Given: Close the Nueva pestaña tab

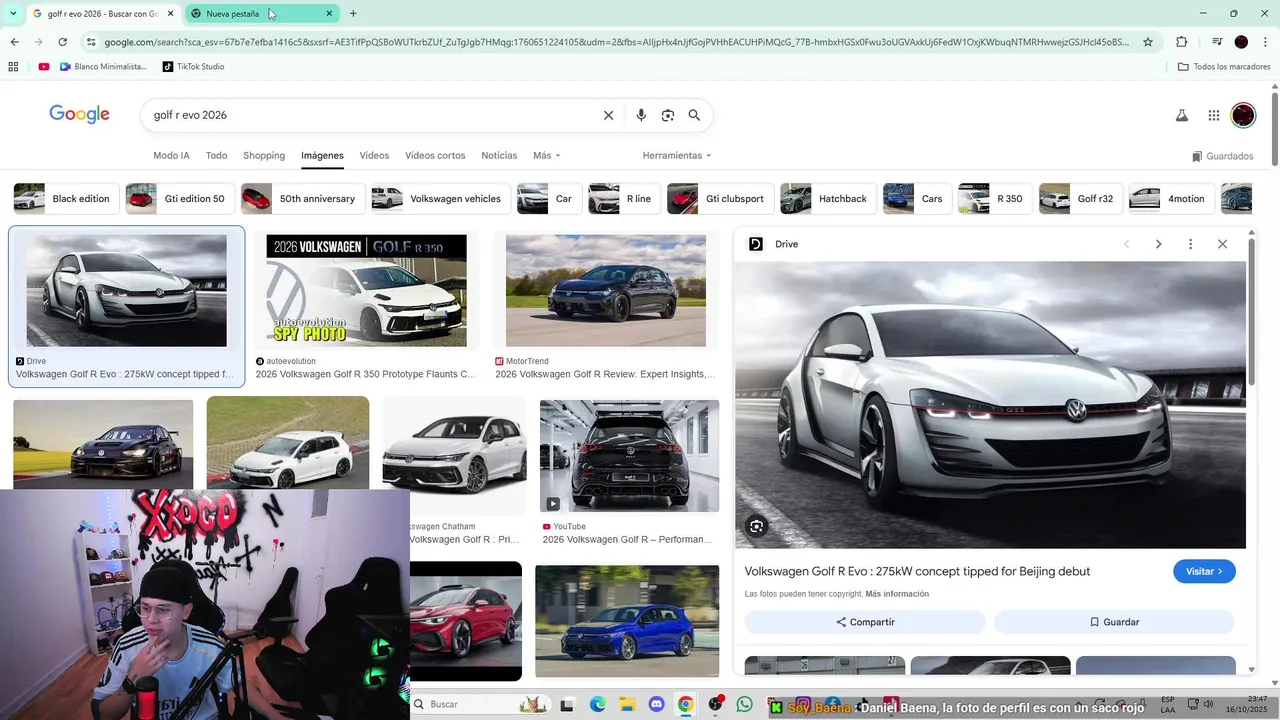Looking at the screenshot, I should click(329, 13).
